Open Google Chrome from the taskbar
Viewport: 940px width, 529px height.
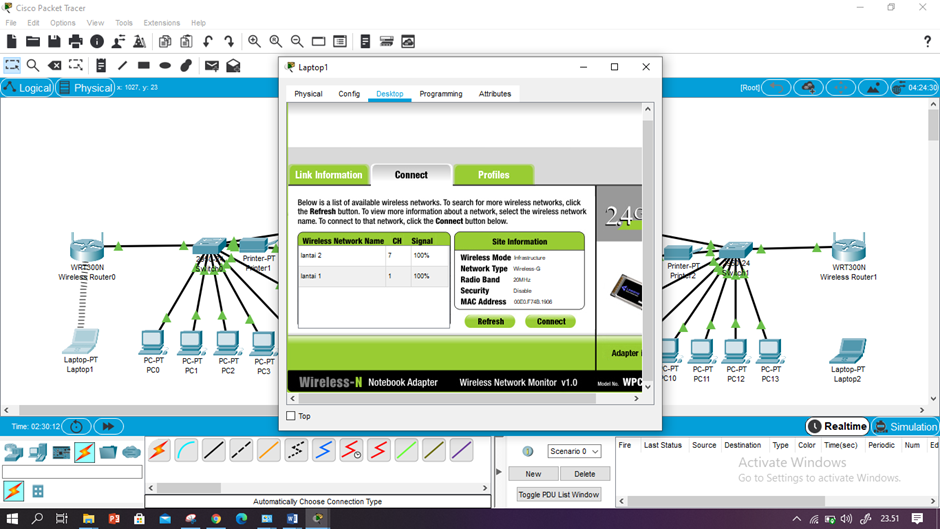pos(216,519)
